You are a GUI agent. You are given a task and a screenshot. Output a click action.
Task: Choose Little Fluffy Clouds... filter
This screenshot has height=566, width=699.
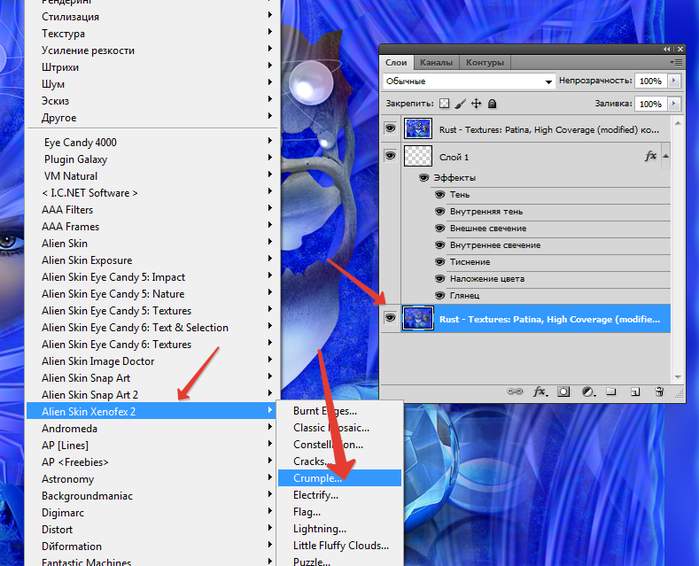coord(340,545)
